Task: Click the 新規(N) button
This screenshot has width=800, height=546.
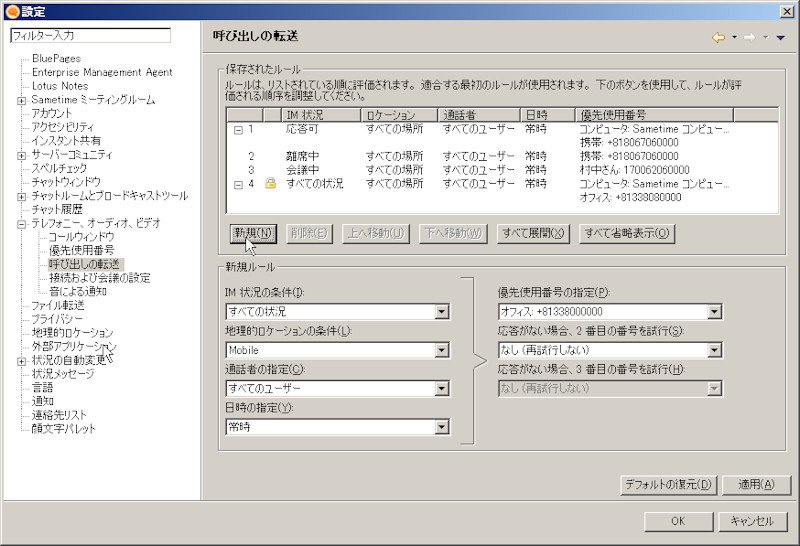Action: [x=254, y=234]
